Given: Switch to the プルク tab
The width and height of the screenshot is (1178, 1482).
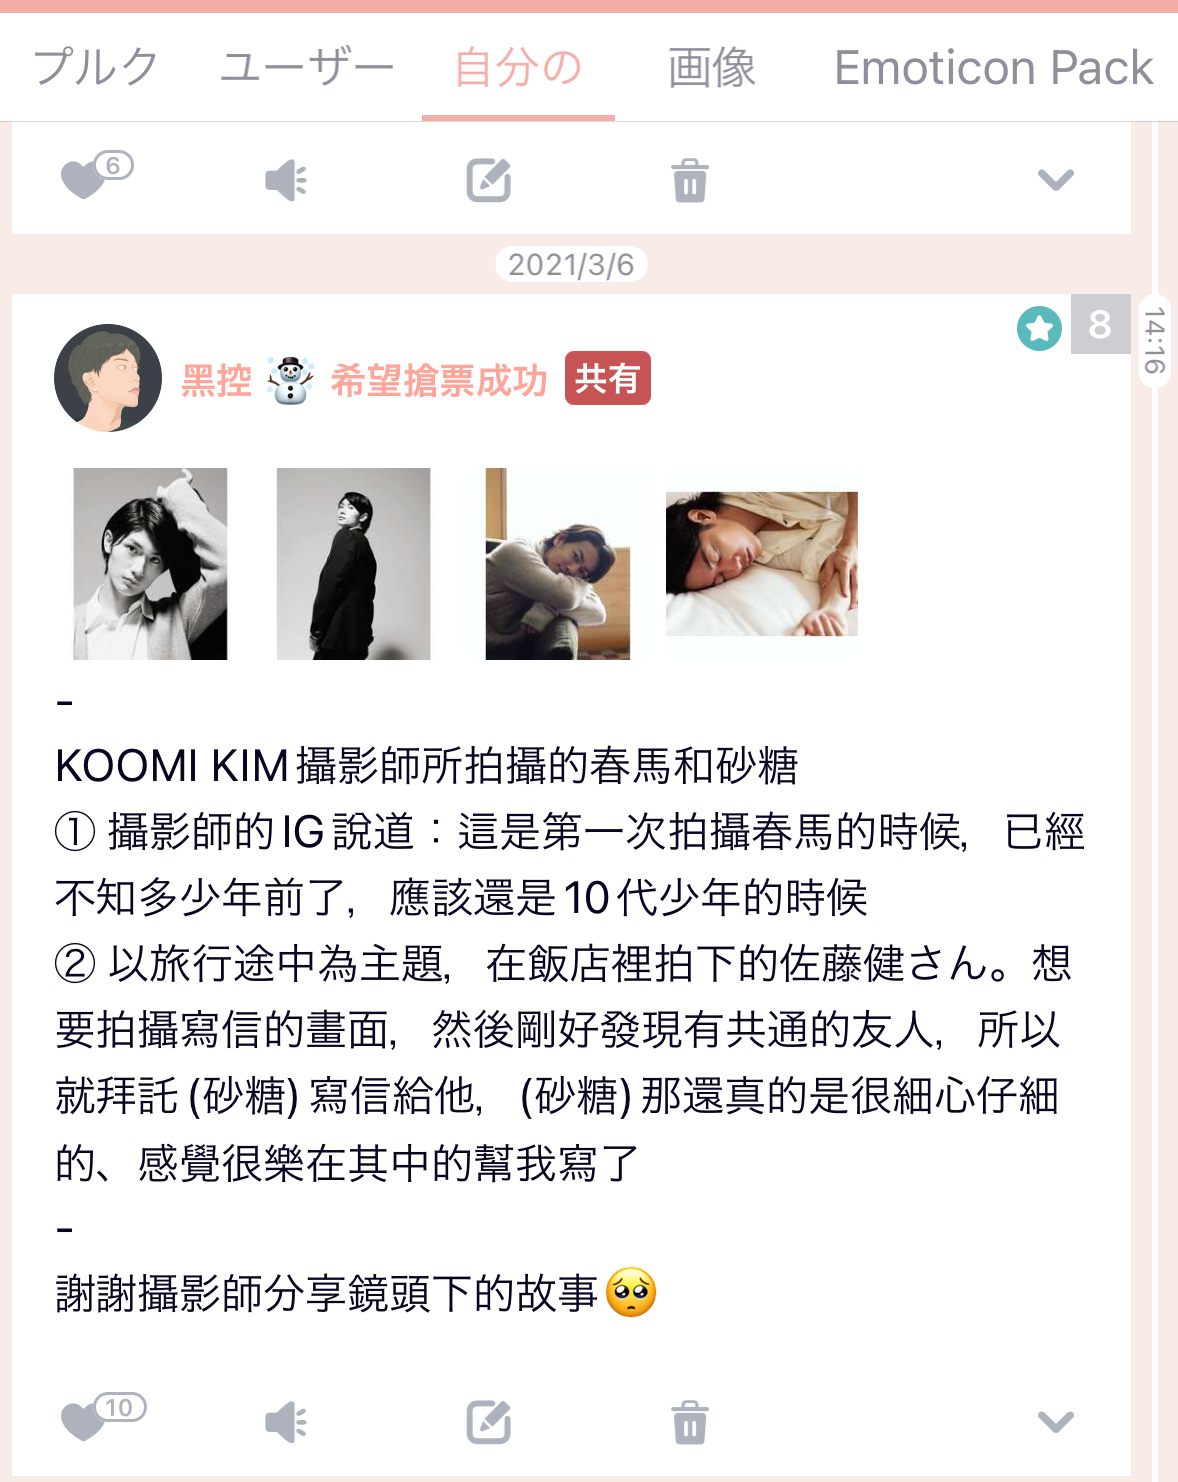Looking at the screenshot, I should [x=96, y=67].
